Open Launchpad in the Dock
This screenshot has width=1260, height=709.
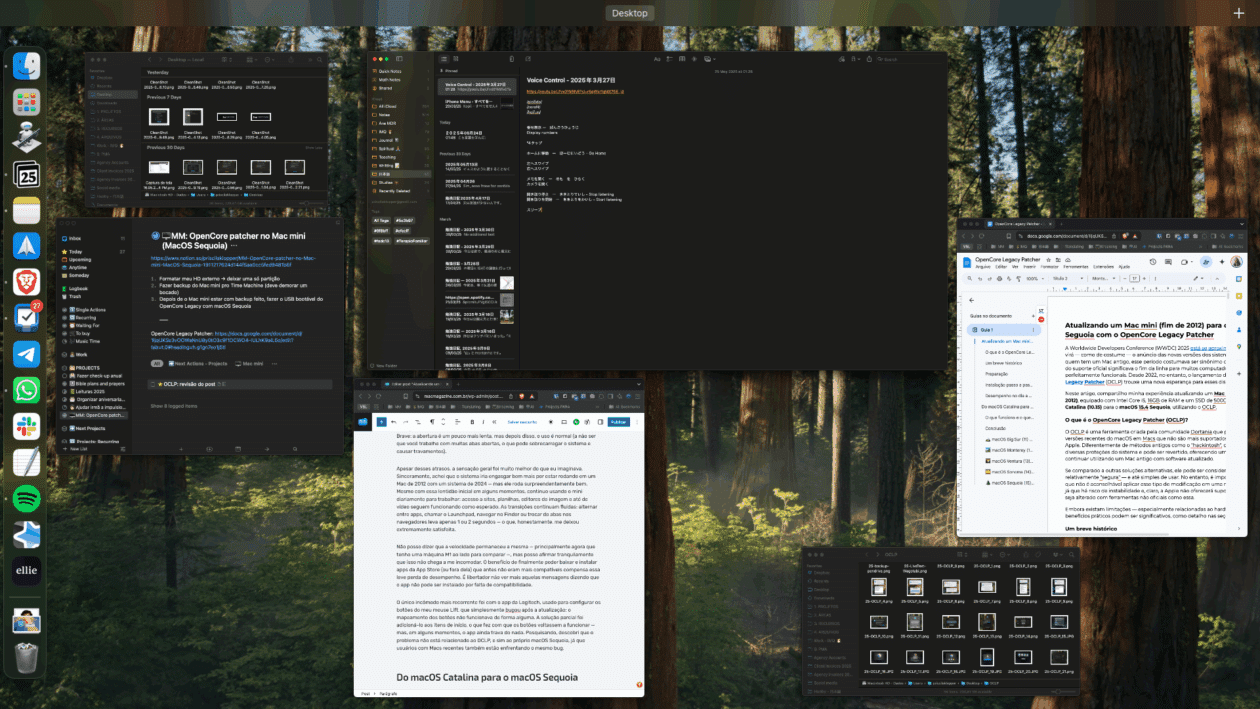pos(26,102)
